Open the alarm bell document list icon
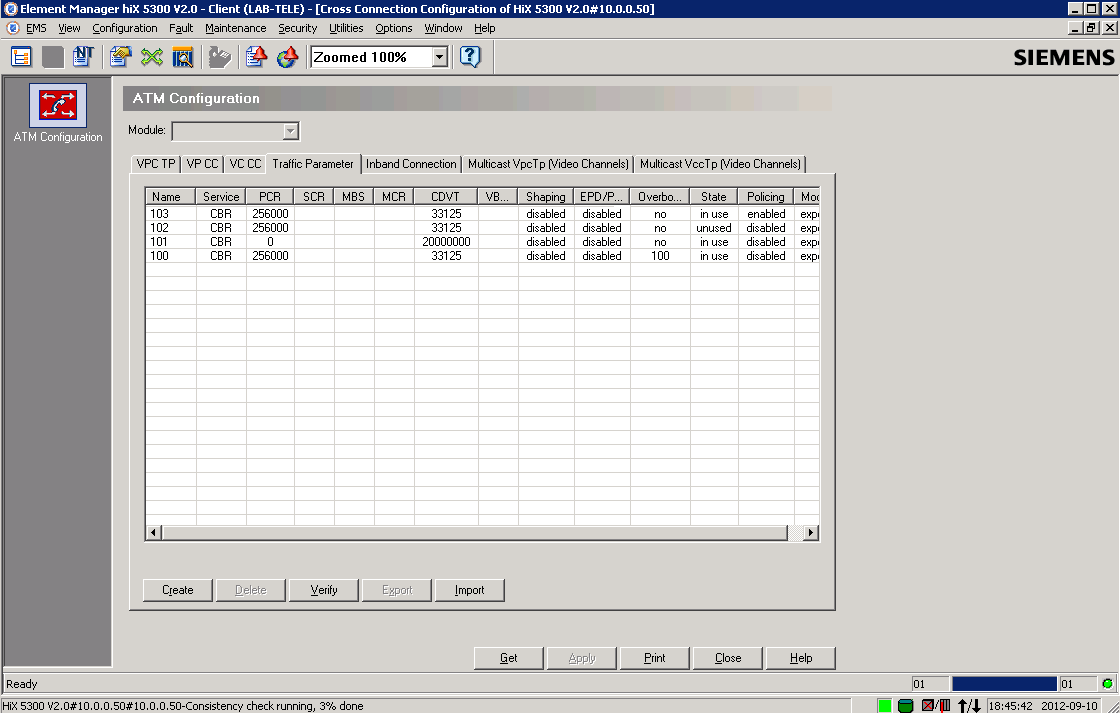 click(x=256, y=57)
